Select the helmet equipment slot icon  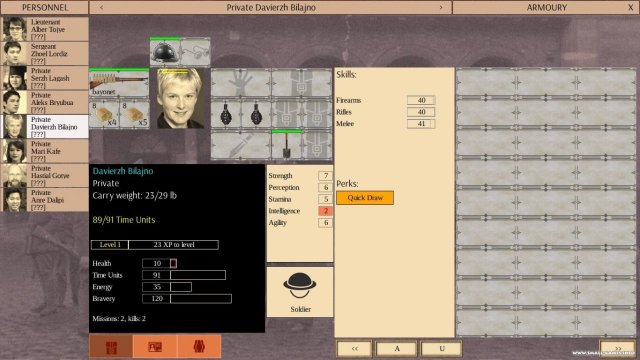click(x=165, y=52)
